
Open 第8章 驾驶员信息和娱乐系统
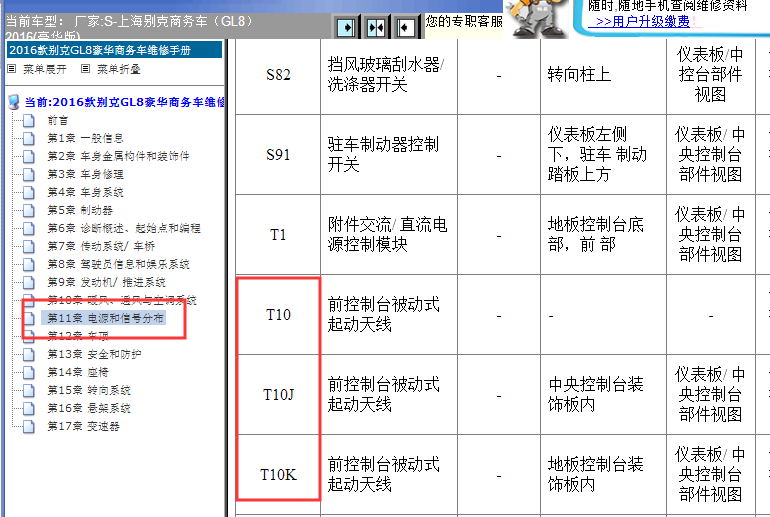pyautogui.click(x=118, y=264)
